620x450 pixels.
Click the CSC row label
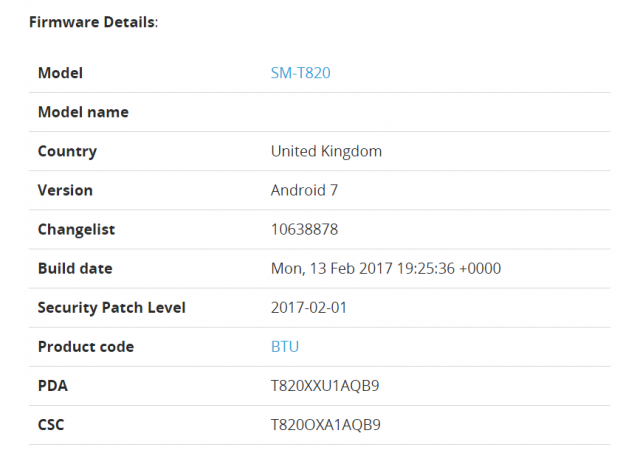(51, 425)
